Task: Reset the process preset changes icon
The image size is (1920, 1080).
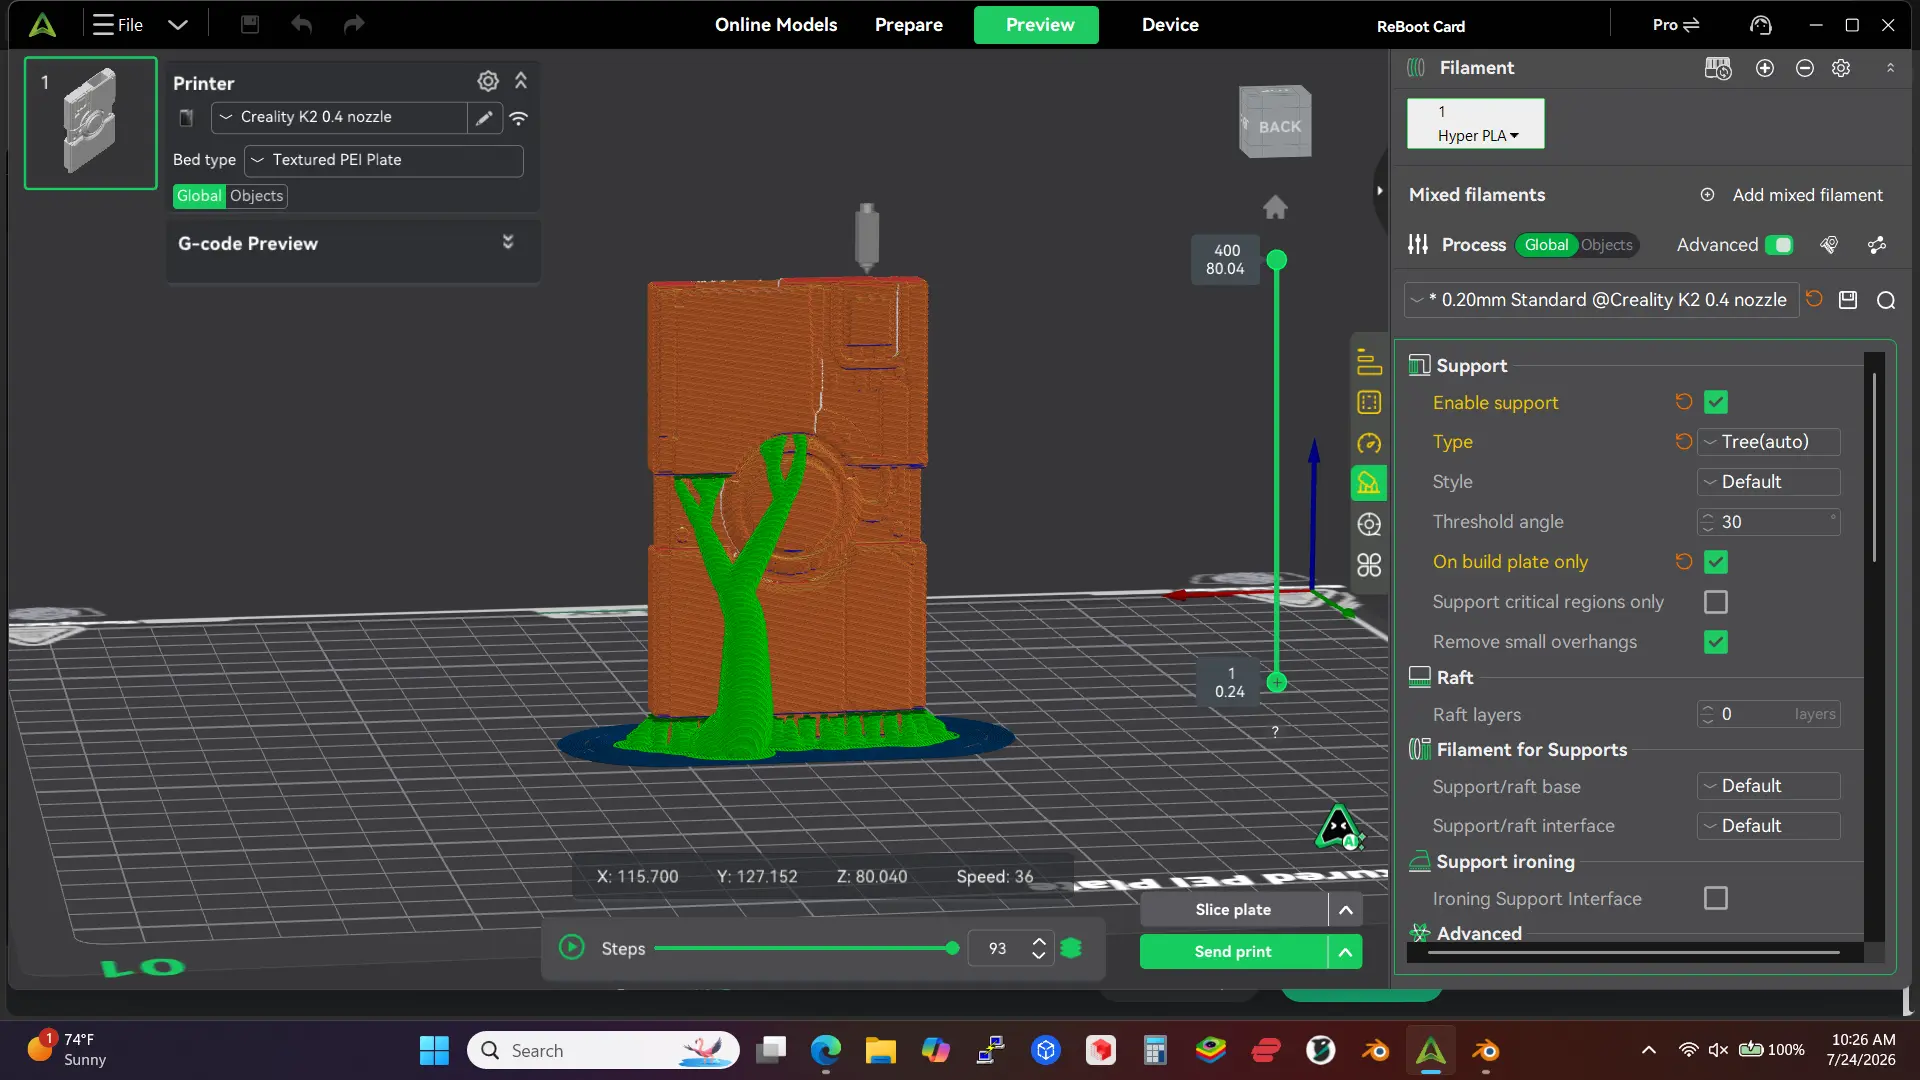Action: 1814,299
